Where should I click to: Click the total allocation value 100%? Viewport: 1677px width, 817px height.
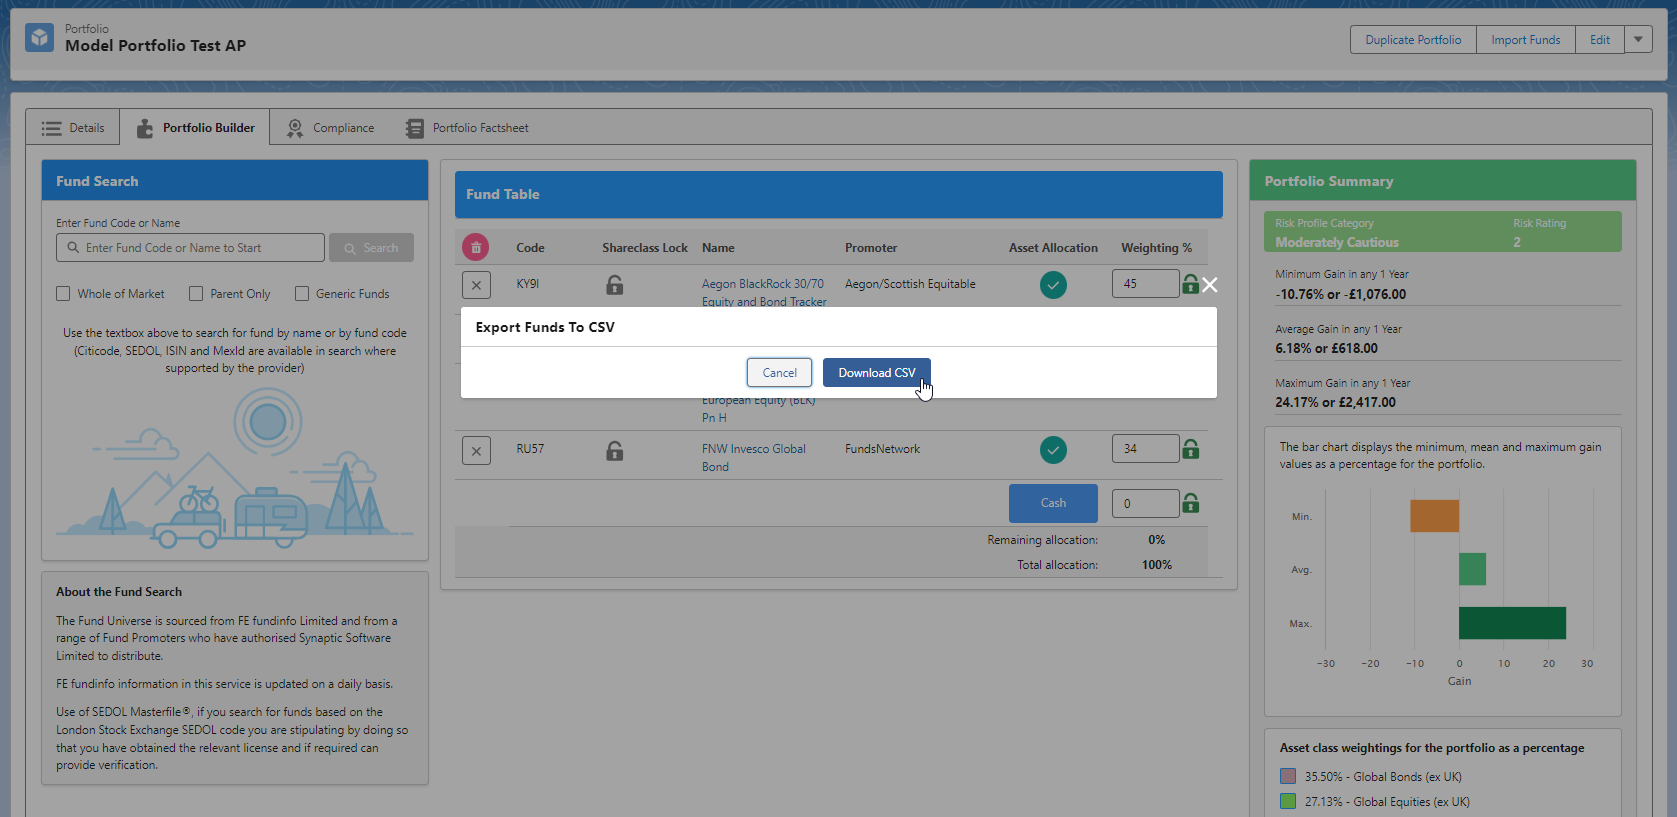point(1157,565)
